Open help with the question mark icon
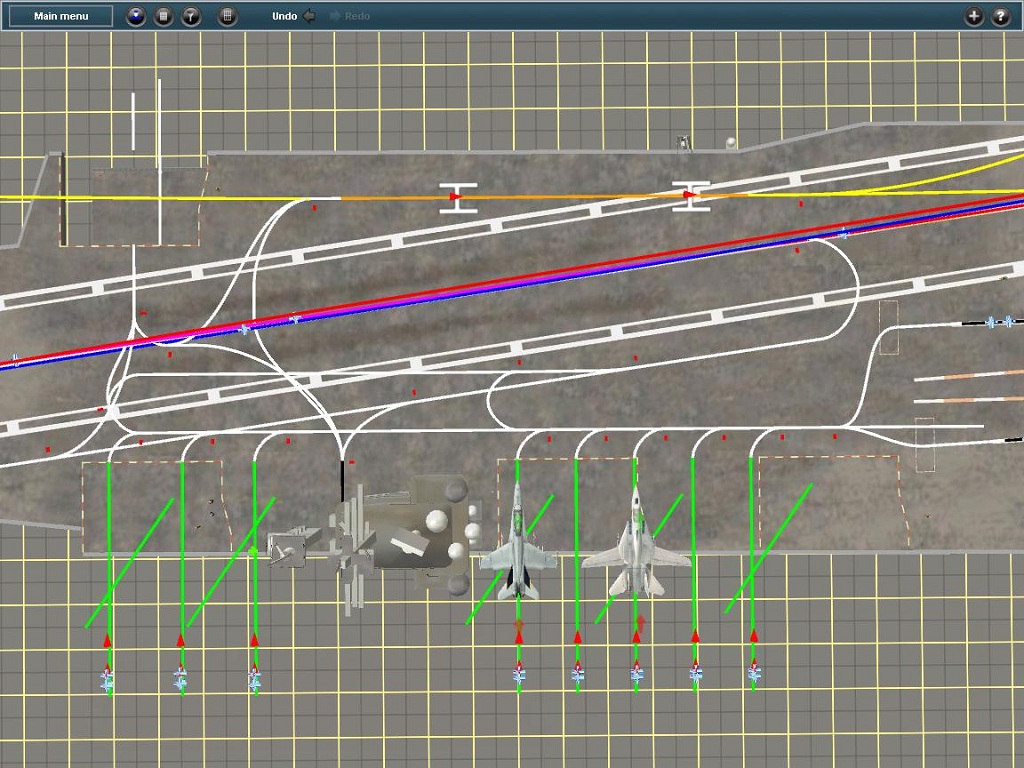Screen dimensions: 1024x768 1001,16
